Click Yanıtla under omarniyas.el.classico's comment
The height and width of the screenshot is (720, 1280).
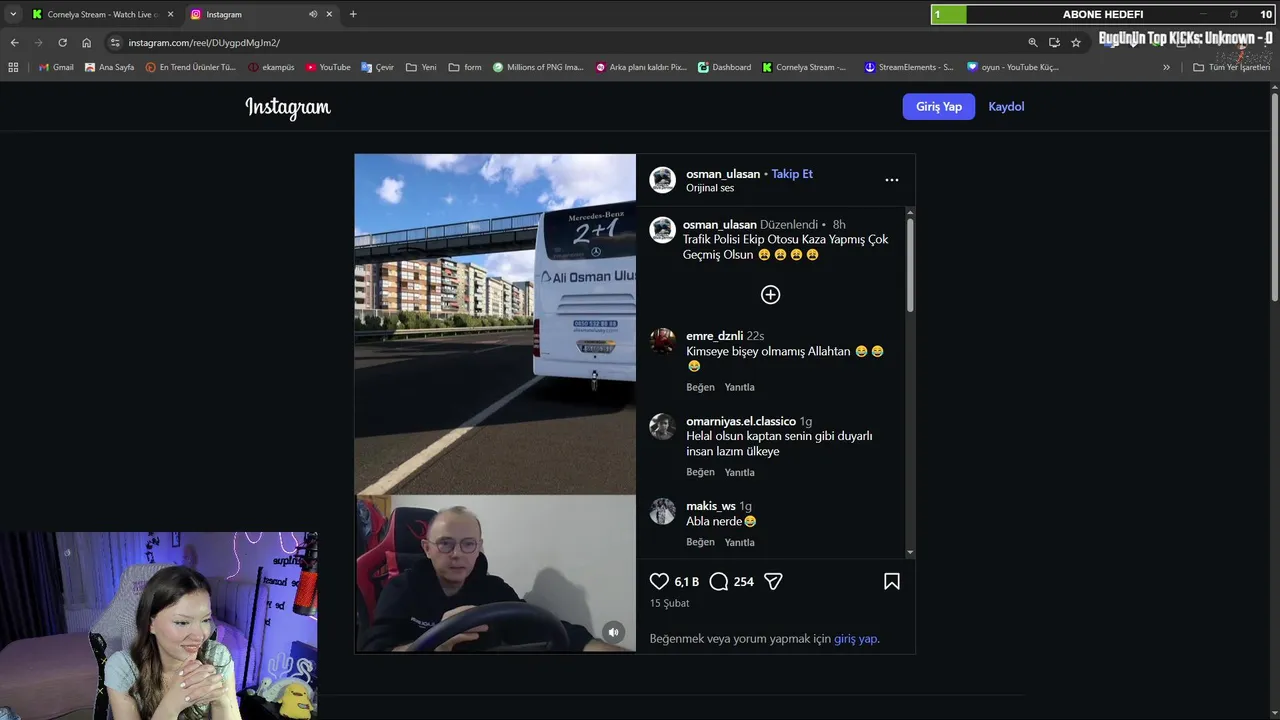pos(740,472)
